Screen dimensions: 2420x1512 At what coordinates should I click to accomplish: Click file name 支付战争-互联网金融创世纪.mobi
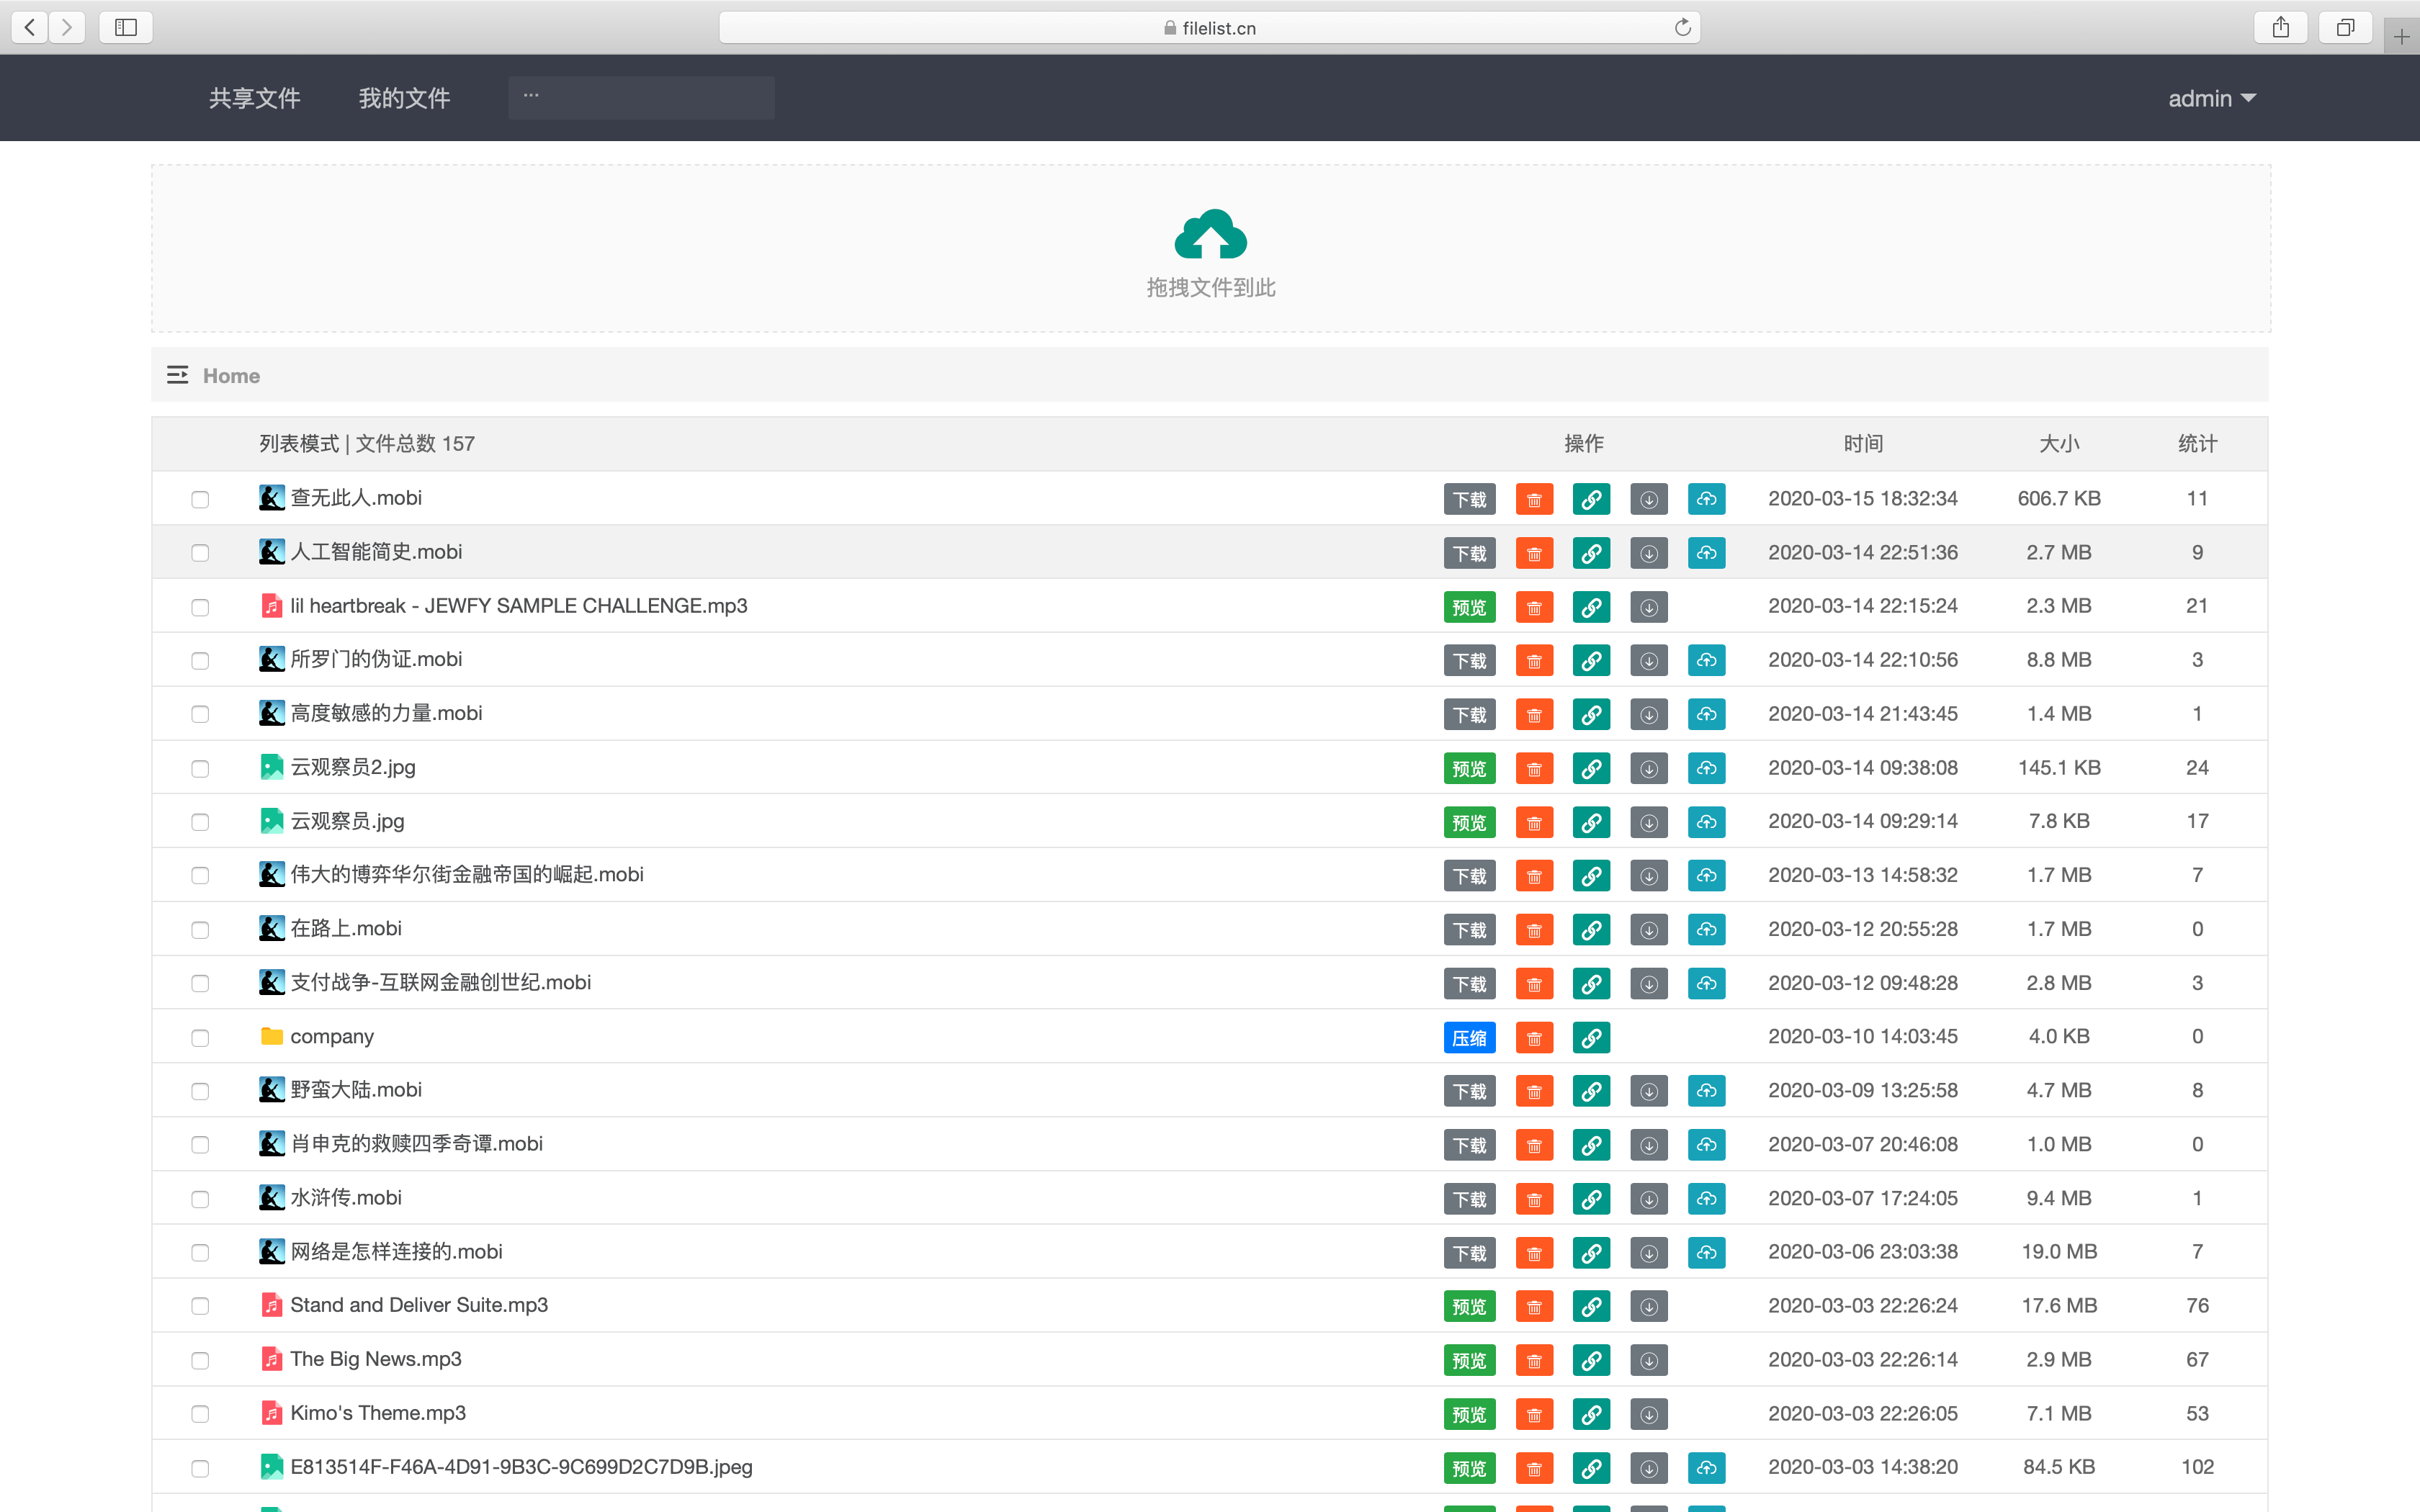pos(440,982)
